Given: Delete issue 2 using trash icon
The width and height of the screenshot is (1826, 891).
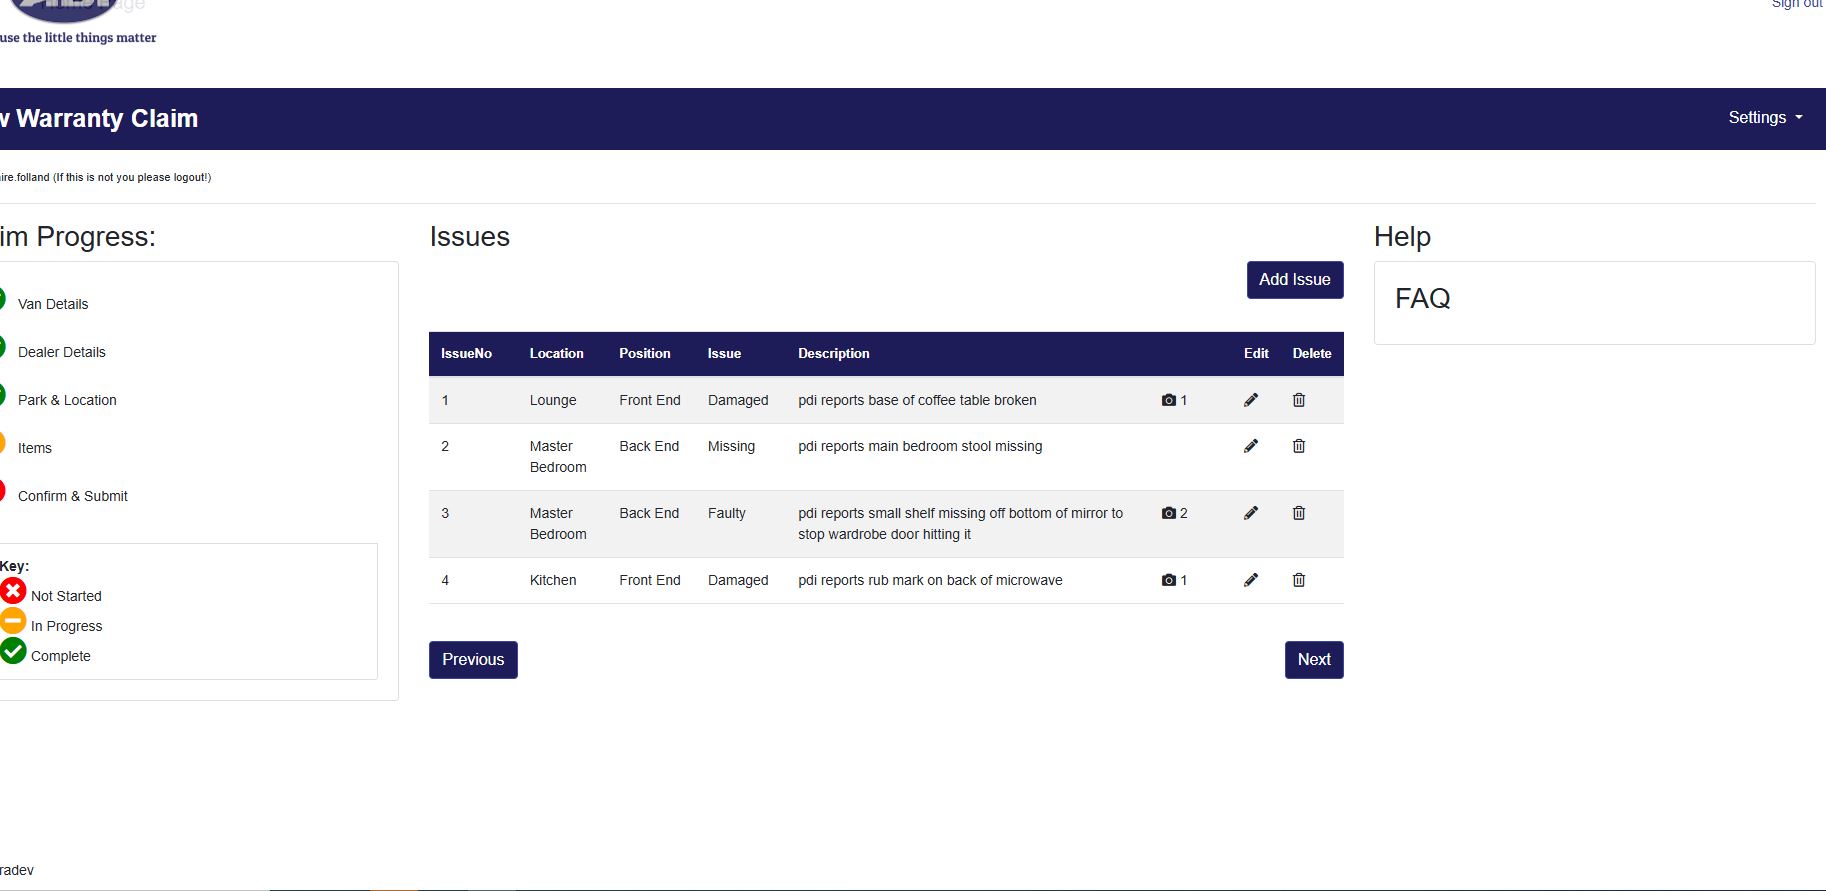Looking at the screenshot, I should coord(1298,446).
